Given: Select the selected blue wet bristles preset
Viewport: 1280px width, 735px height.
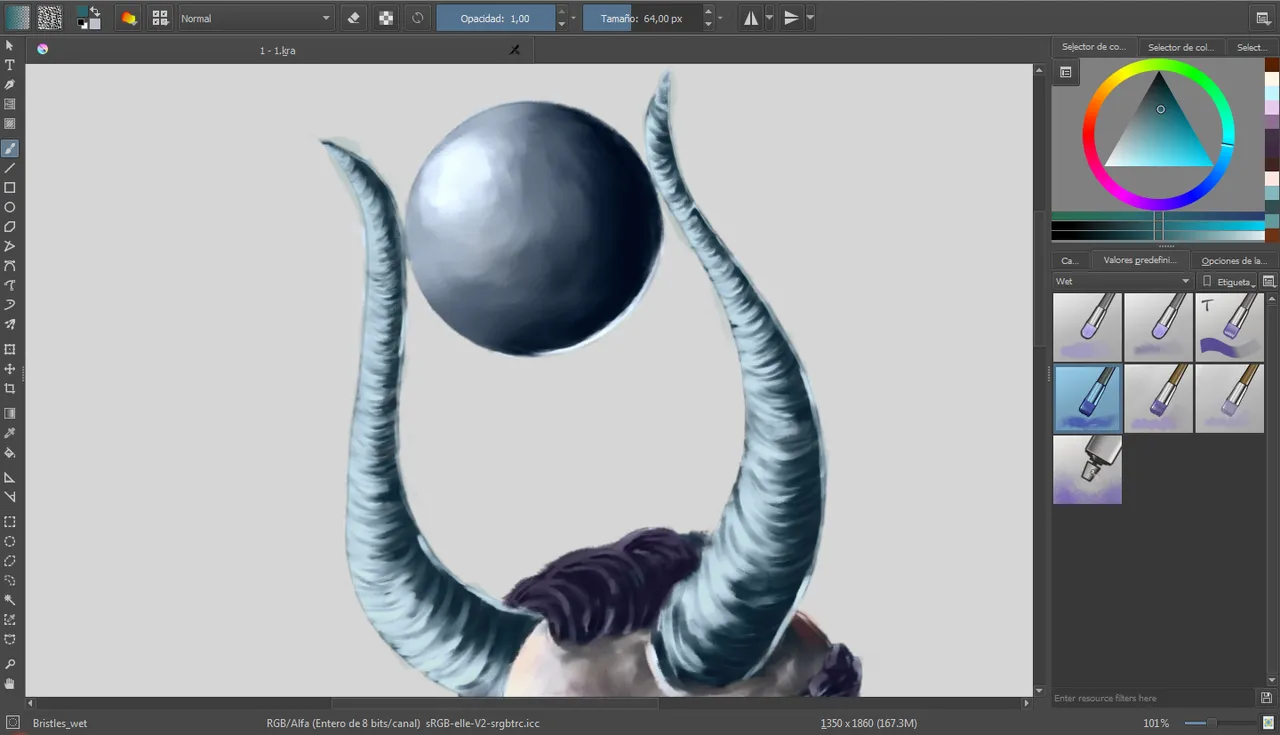Looking at the screenshot, I should coord(1087,398).
